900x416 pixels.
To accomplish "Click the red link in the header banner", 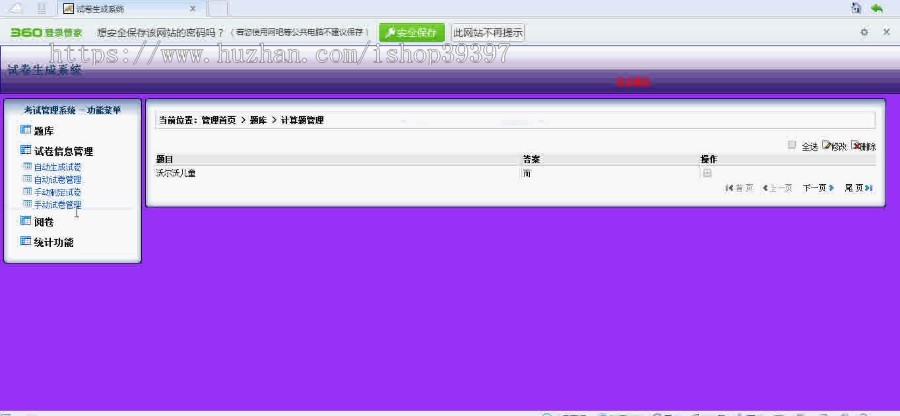I will point(633,83).
